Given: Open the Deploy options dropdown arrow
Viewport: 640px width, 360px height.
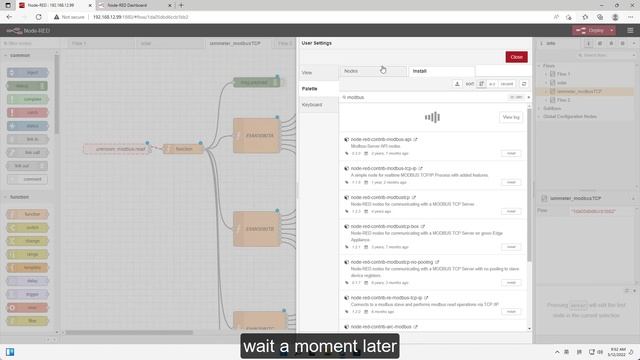Looking at the screenshot, I should (612, 31).
